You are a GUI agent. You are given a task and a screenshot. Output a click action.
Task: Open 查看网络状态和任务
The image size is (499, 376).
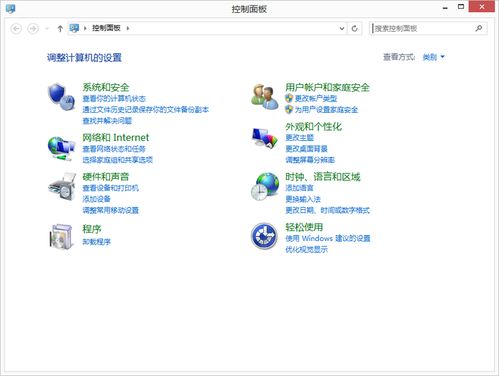coord(114,149)
